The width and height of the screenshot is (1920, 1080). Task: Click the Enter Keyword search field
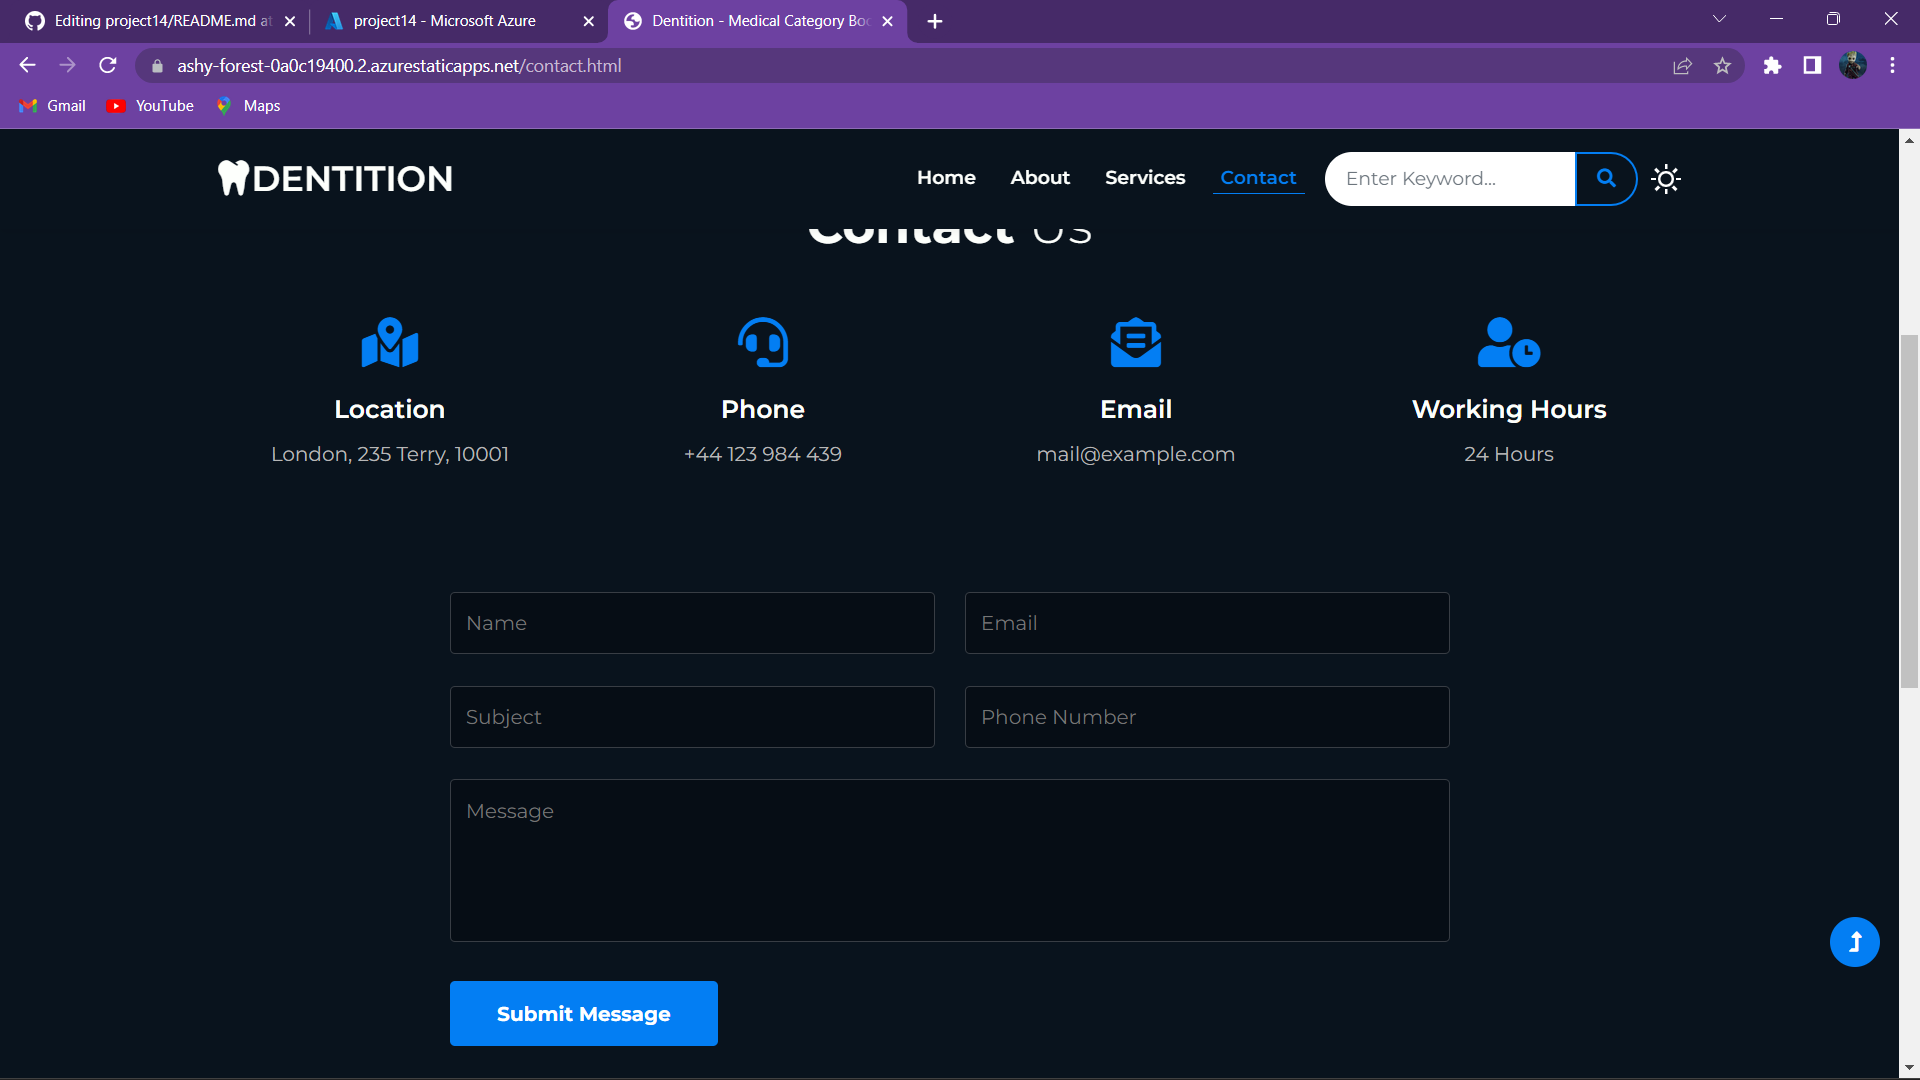coord(1450,178)
